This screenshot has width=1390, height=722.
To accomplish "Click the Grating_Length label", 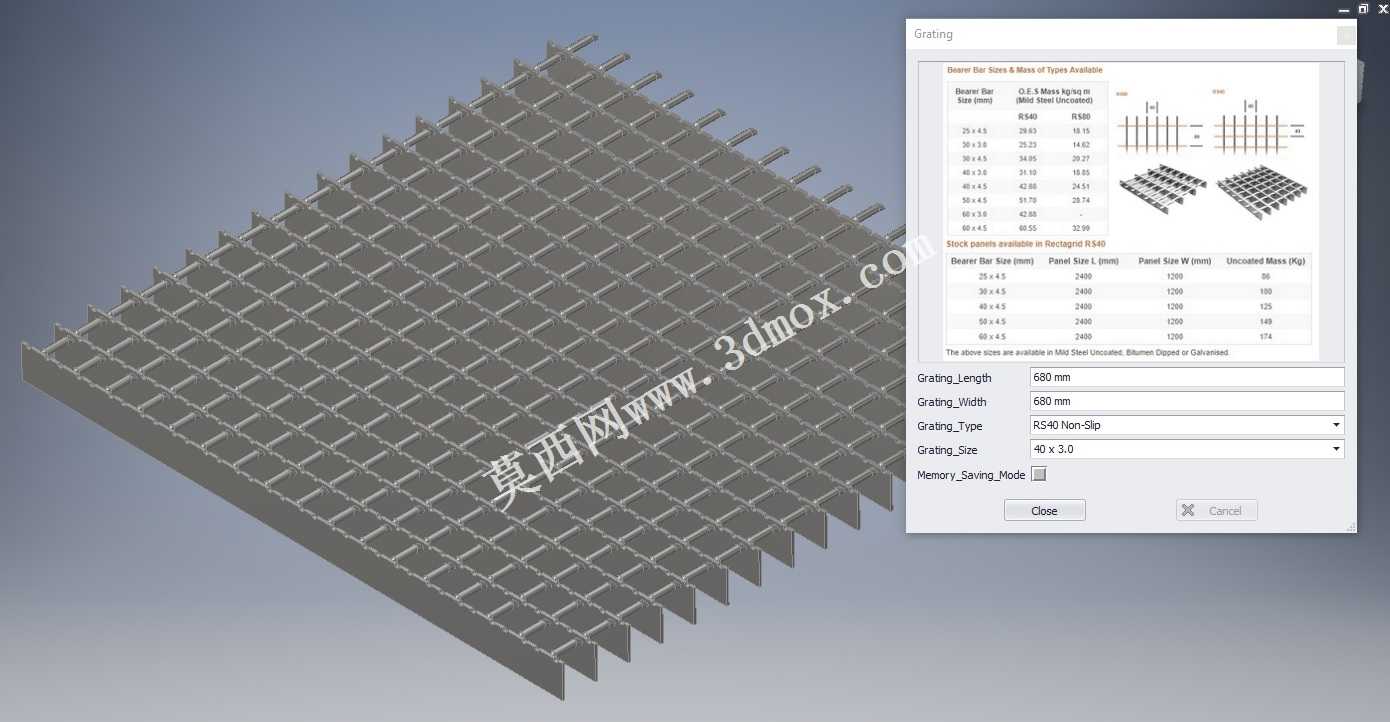I will click(954, 378).
